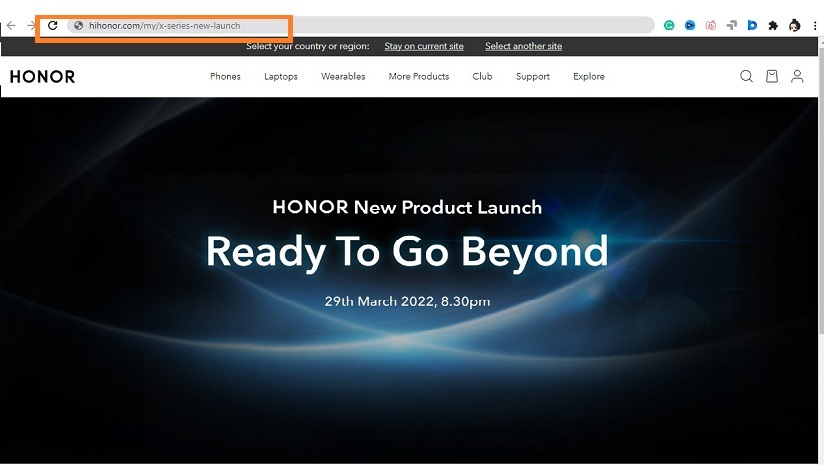824x465 pixels.
Task: Open the Extensions puzzle piece menu
Action: coord(773,25)
